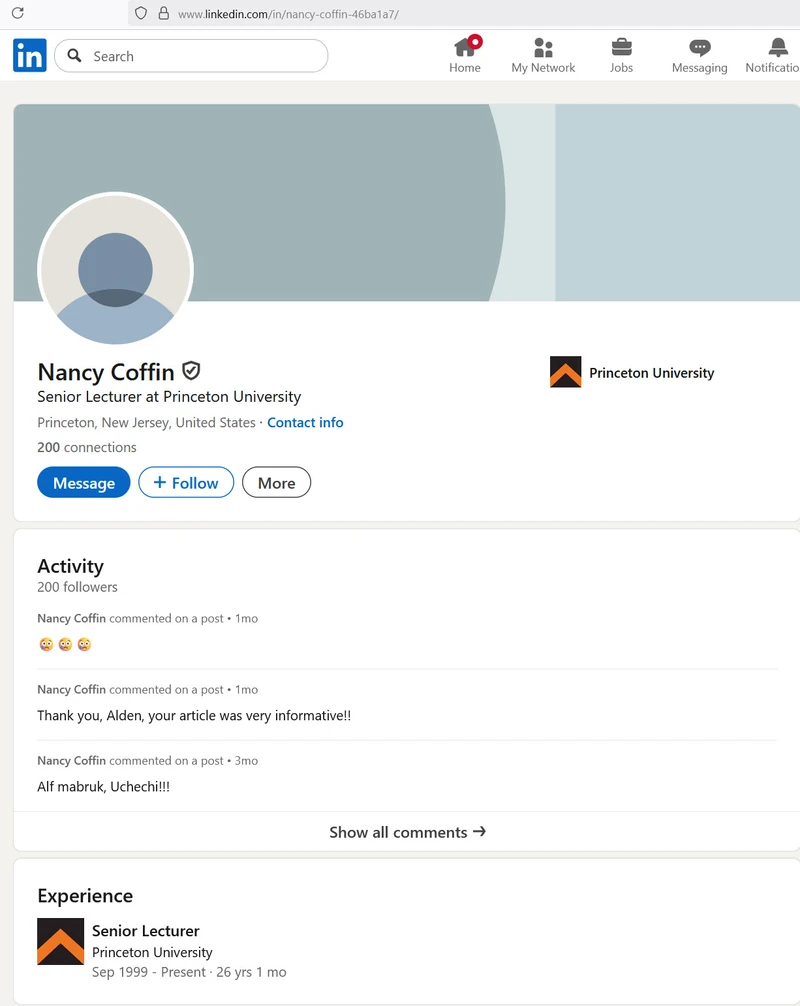The image size is (800, 1006).
Task: Focus the LinkedIn search field
Action: [191, 56]
